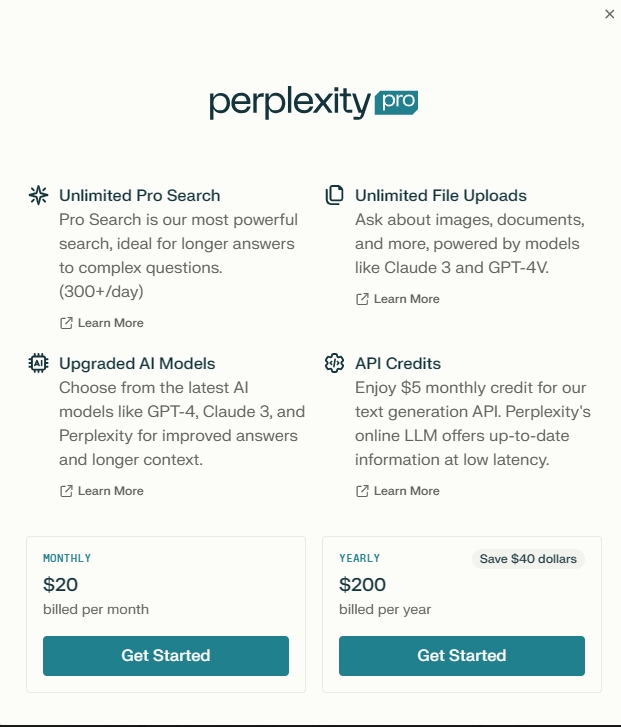Screen dimensions: 621x727
Task: Click external-link icon under Upgraded AI Models
Action: [x=66, y=491]
